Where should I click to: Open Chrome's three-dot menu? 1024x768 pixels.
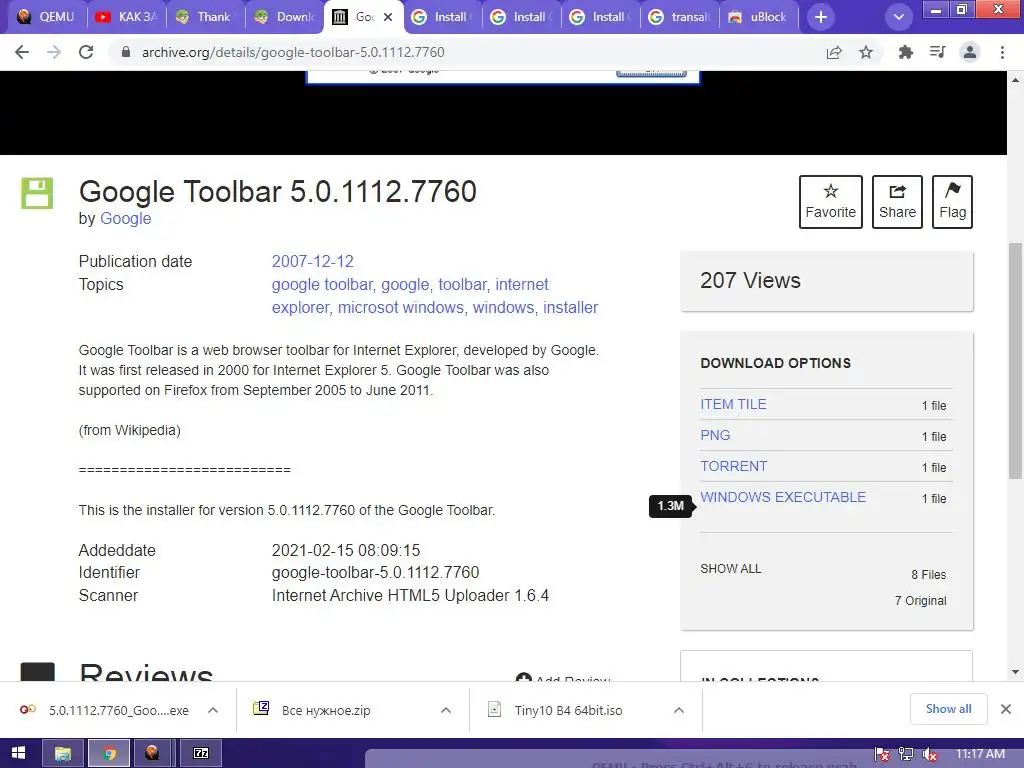coord(1002,52)
